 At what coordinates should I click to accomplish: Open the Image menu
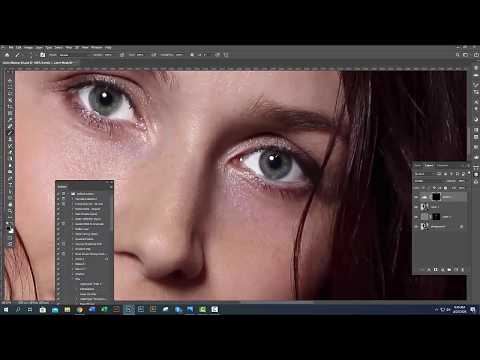coord(28,48)
